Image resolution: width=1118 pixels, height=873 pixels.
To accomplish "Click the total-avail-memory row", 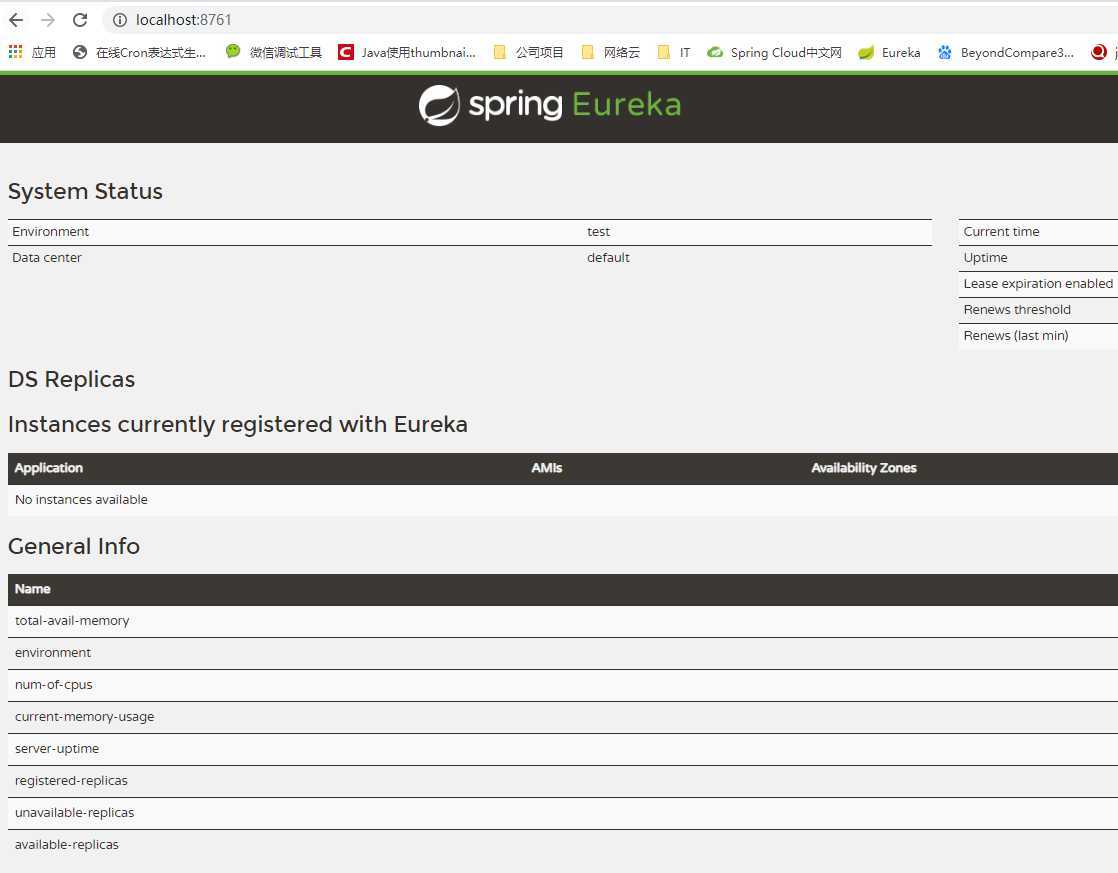I will click(x=563, y=621).
